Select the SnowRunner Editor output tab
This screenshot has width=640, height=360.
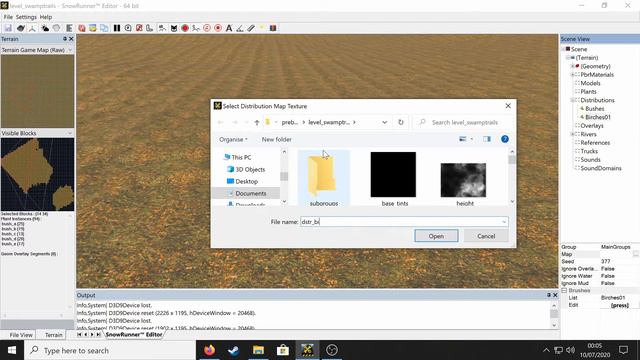point(134,334)
